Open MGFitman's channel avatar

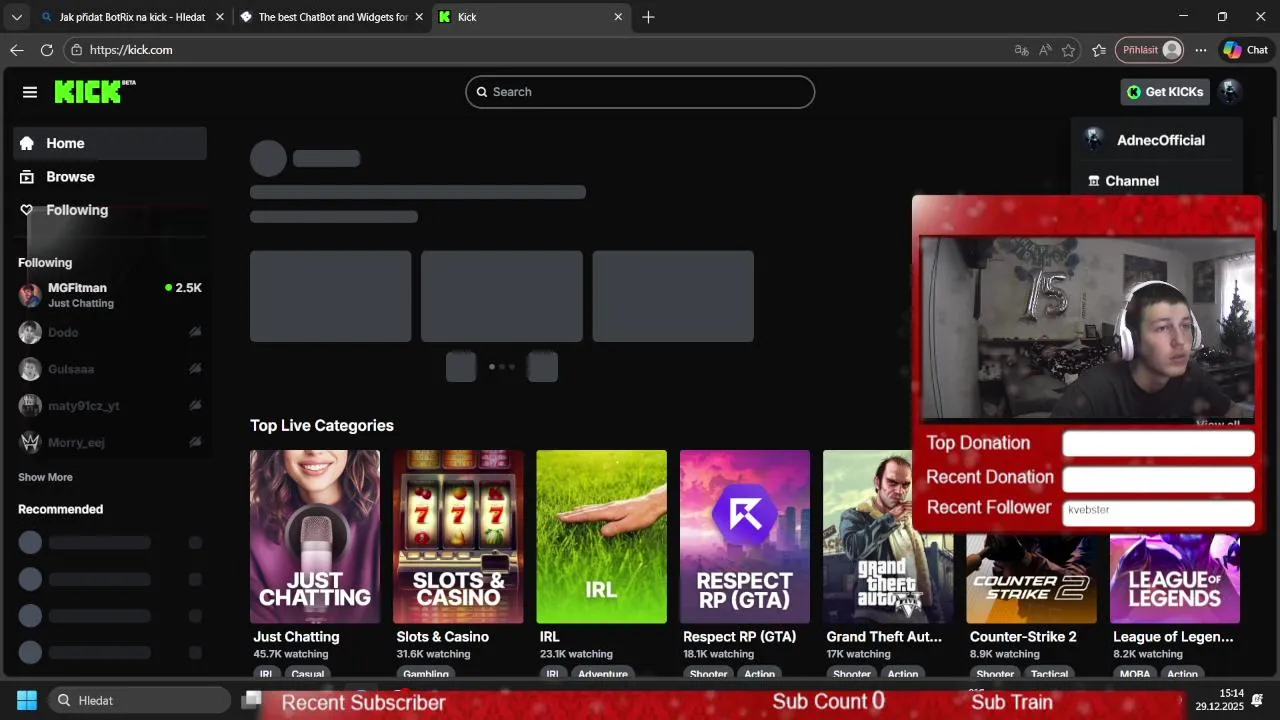[30, 295]
